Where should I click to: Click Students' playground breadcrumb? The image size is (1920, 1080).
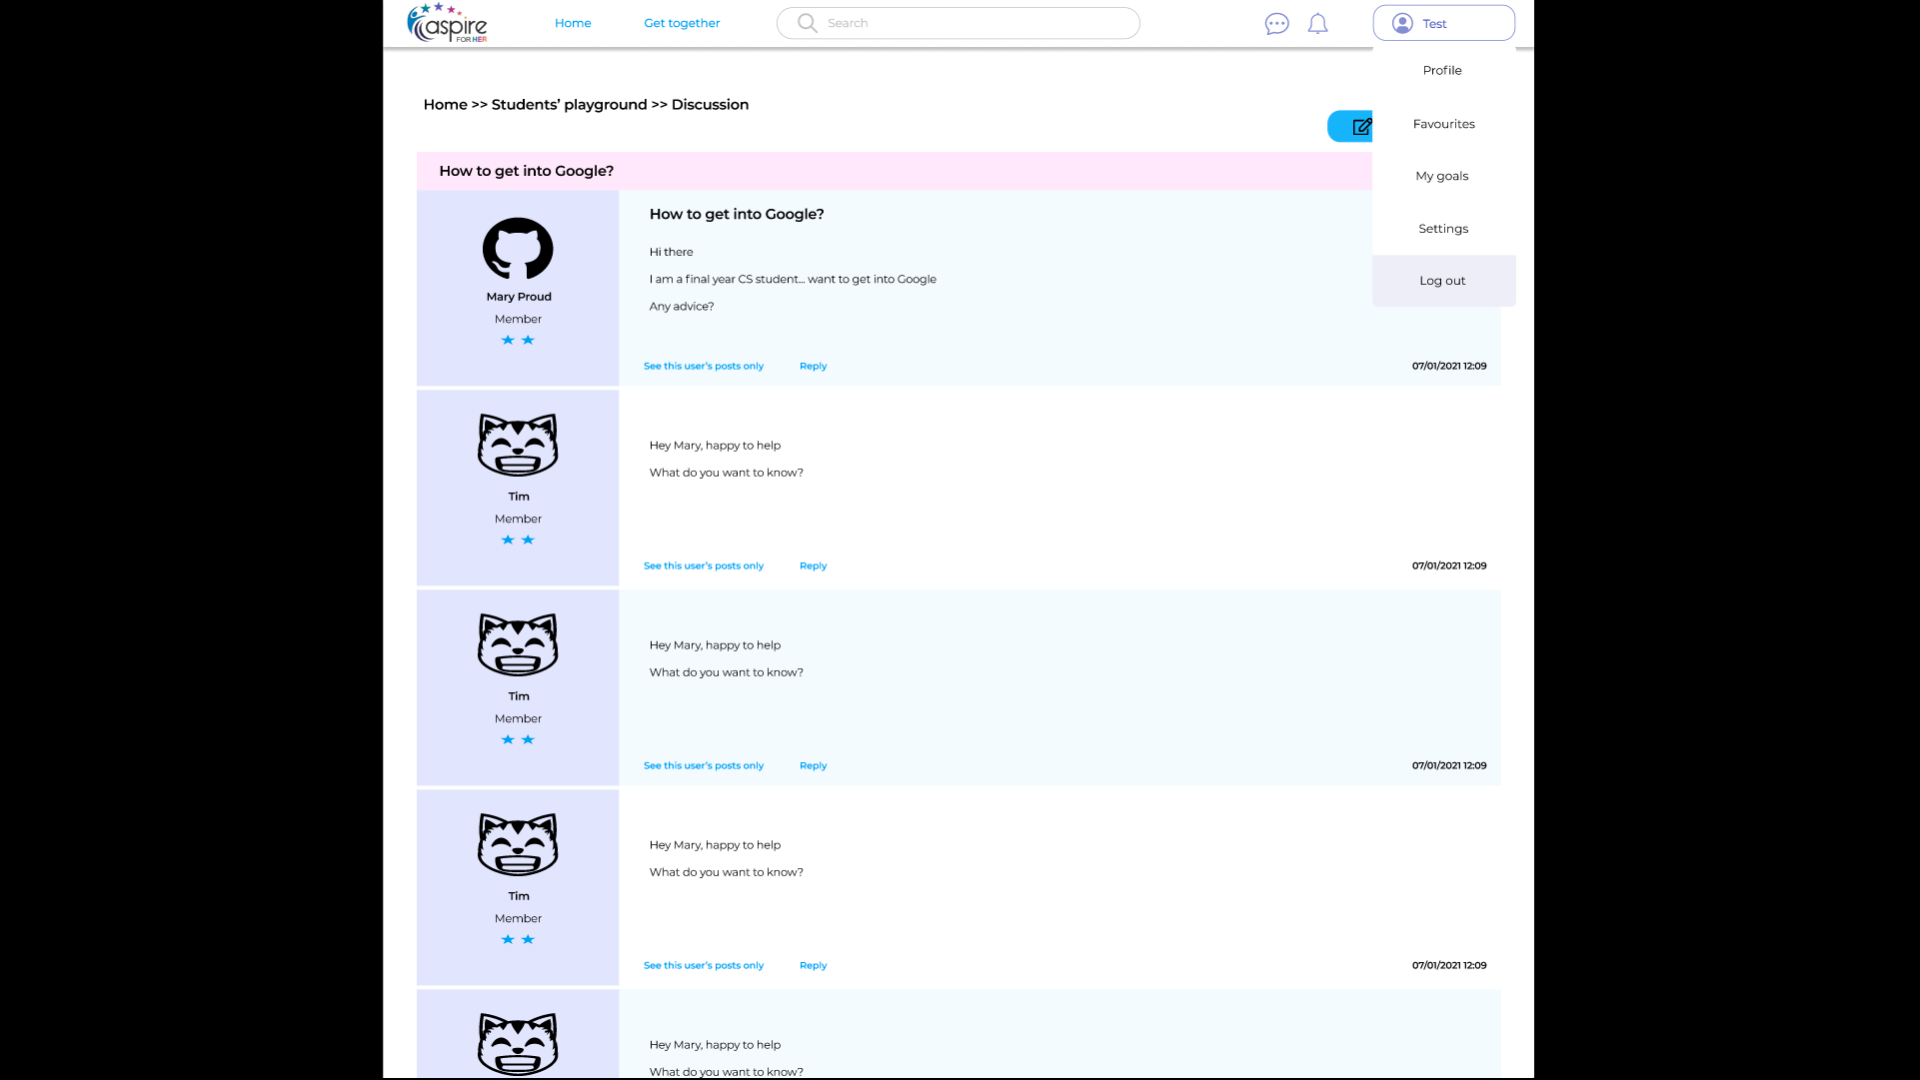click(569, 104)
